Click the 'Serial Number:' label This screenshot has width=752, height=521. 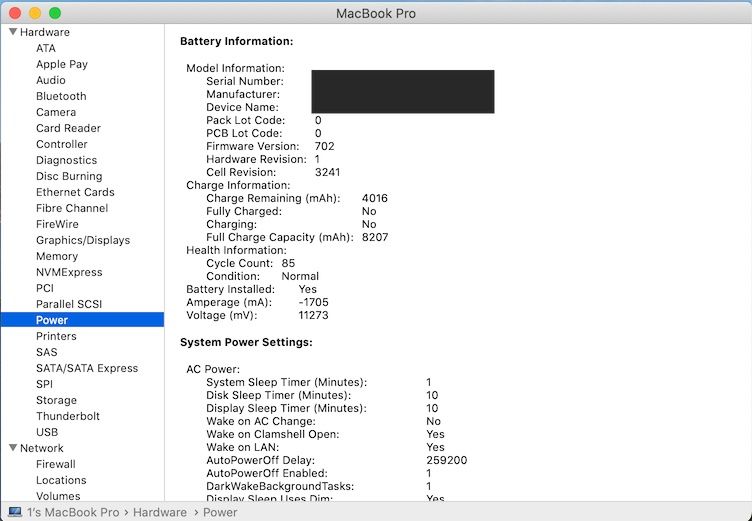(245, 81)
